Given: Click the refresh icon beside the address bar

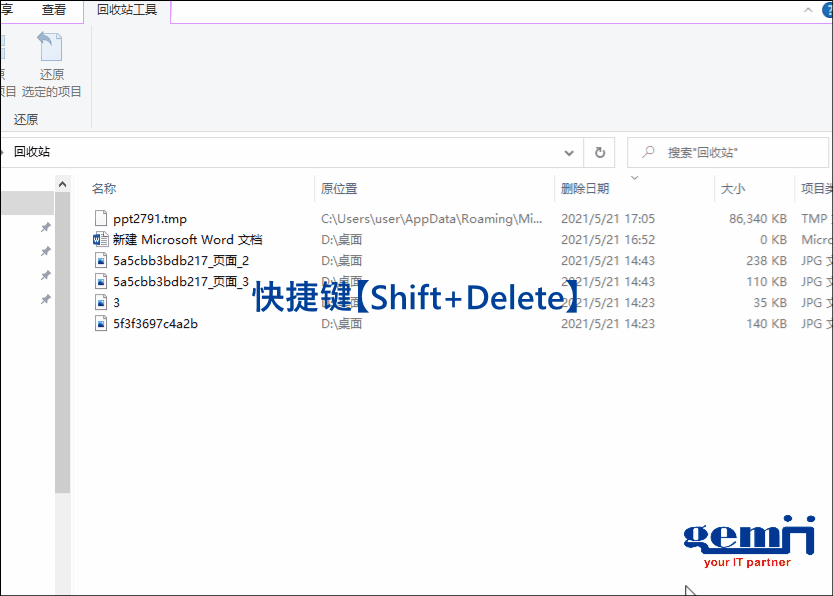Looking at the screenshot, I should (598, 152).
